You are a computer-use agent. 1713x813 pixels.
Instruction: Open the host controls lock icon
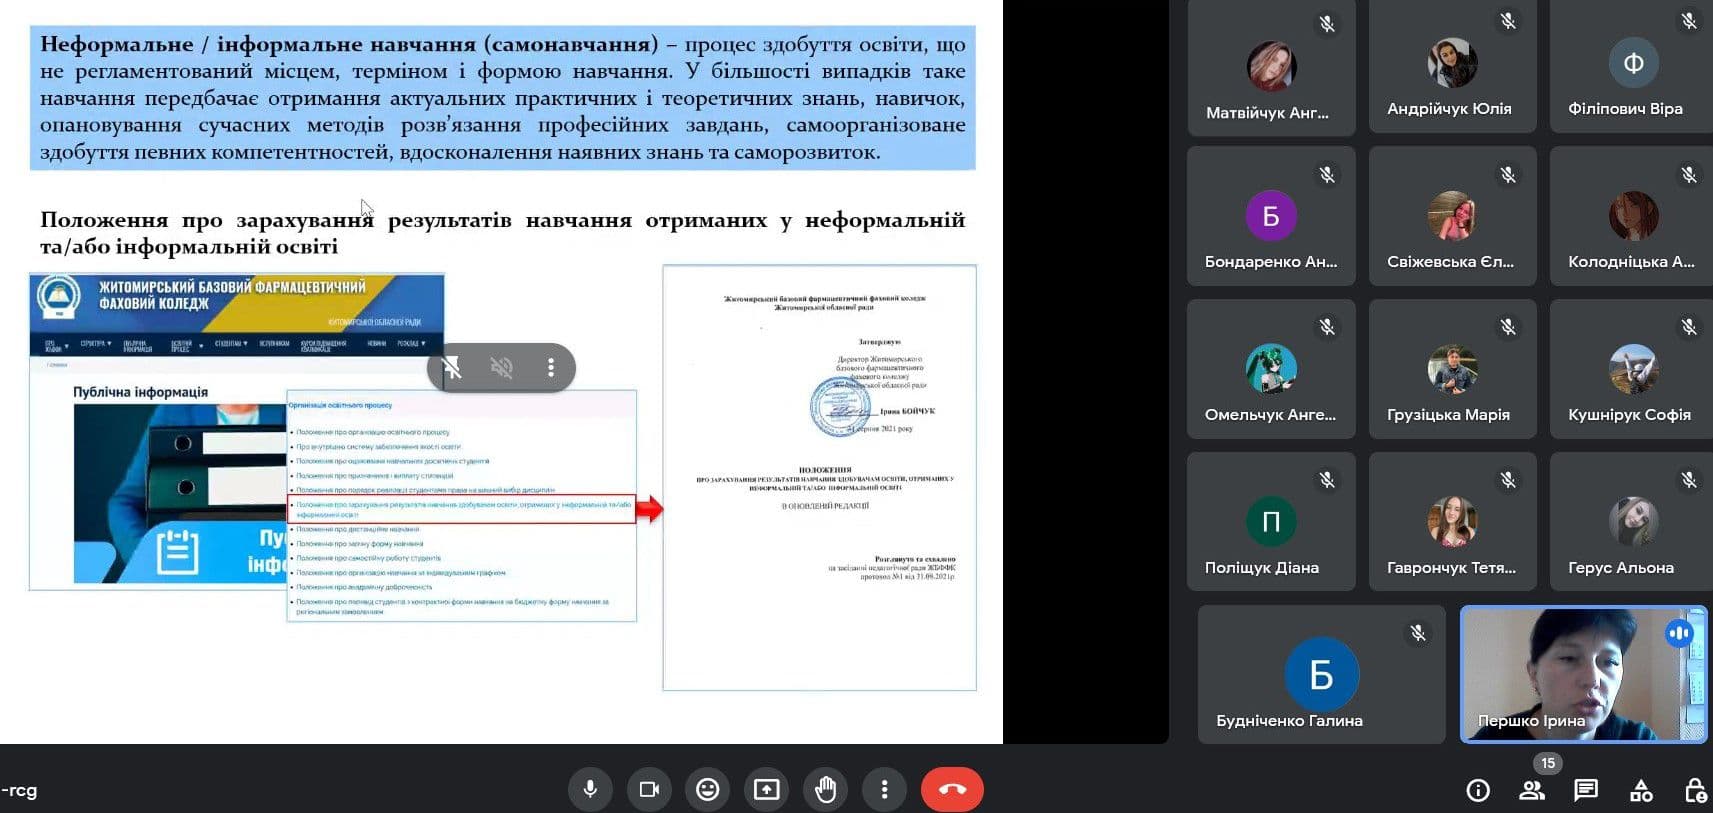click(x=1695, y=791)
